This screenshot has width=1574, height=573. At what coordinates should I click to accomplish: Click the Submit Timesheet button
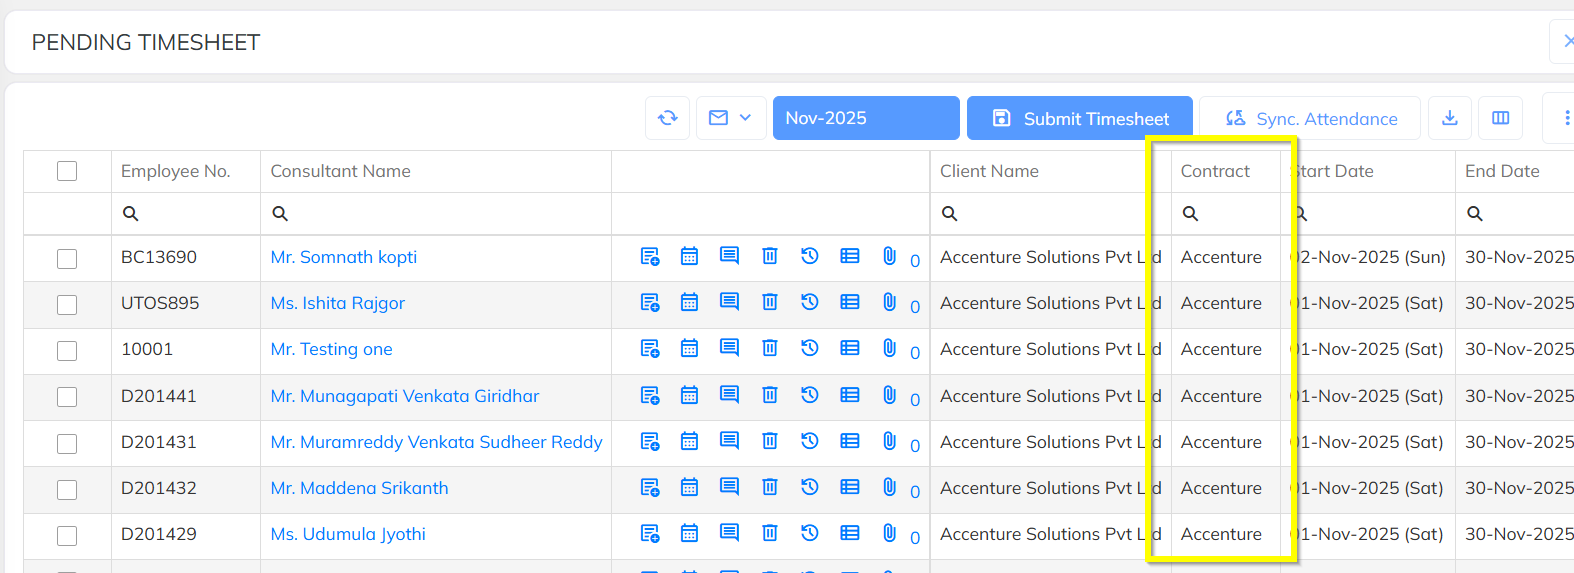1080,118
